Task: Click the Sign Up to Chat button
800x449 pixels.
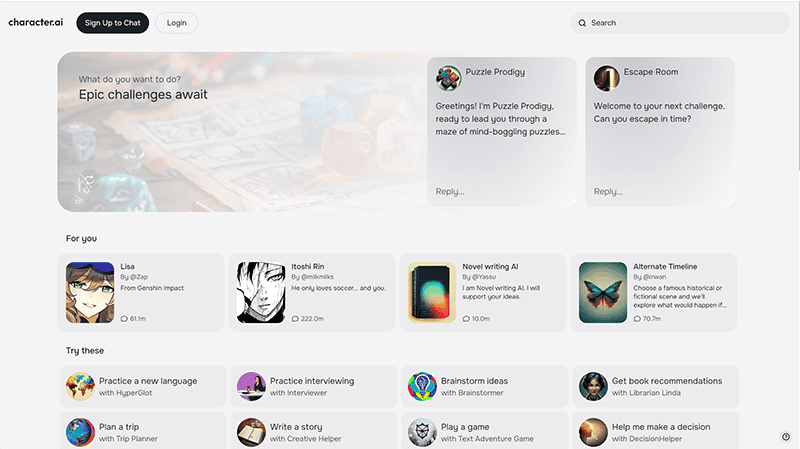Action: coord(113,23)
